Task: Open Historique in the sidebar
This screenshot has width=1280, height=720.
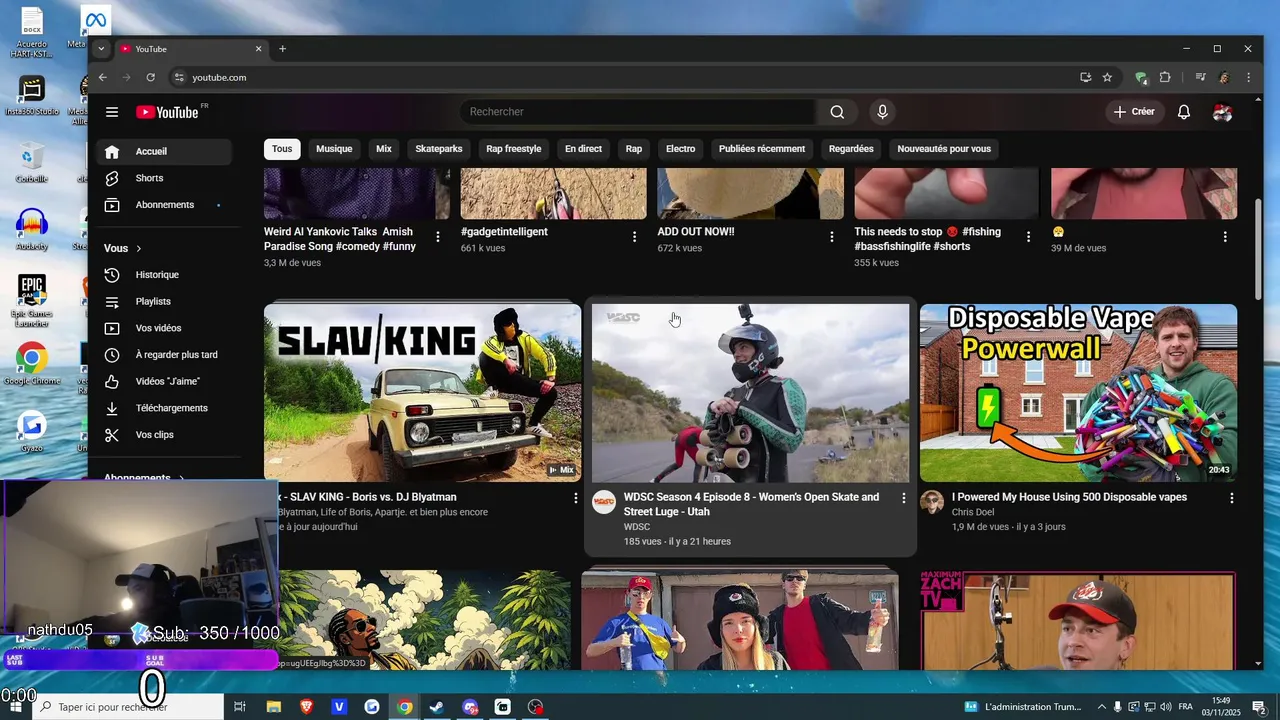Action: click(164, 275)
